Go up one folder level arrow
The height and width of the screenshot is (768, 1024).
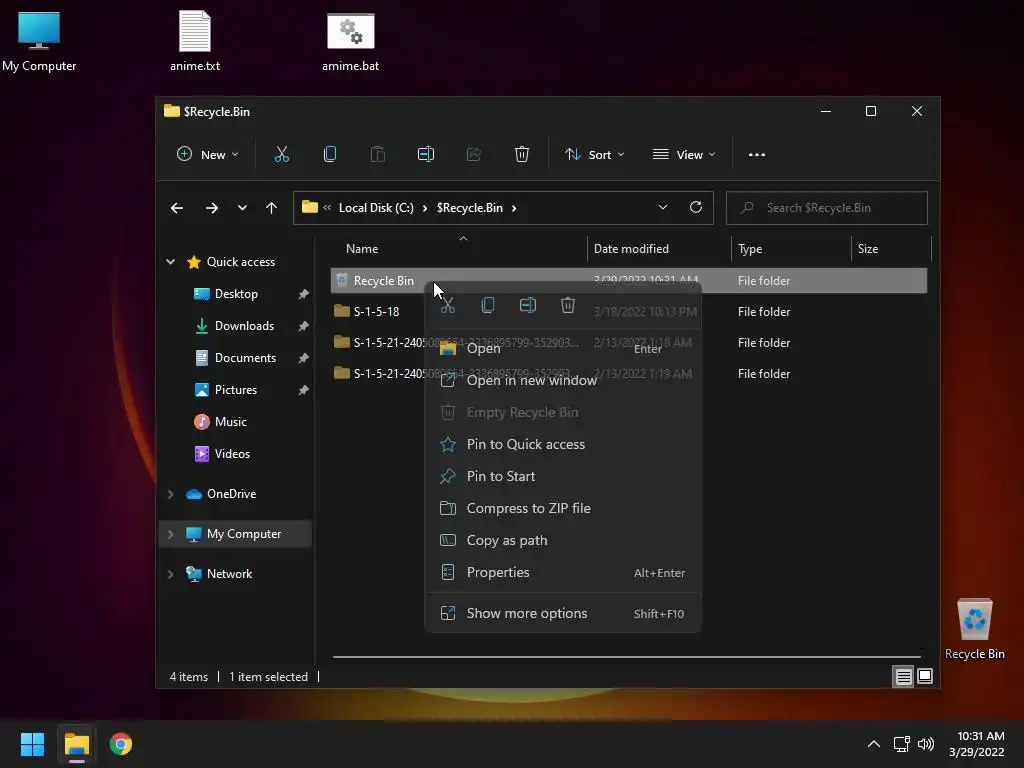click(x=271, y=208)
